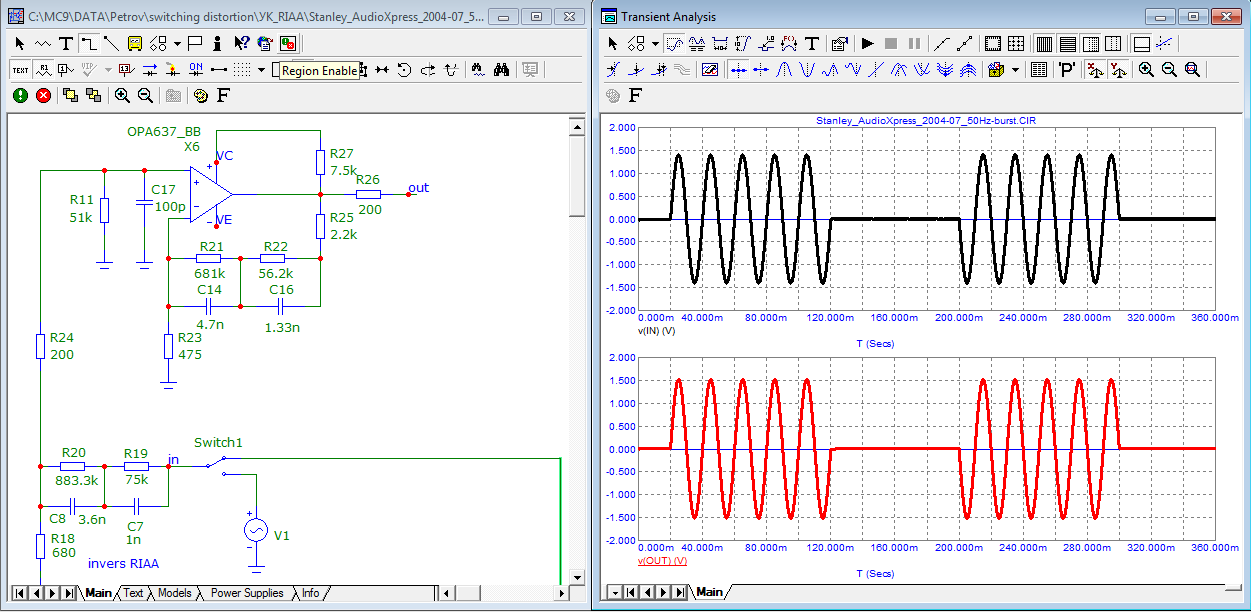The width and height of the screenshot is (1251, 613).
Task: Click the schematic vertical scrollbar down arrow
Action: click(x=576, y=578)
